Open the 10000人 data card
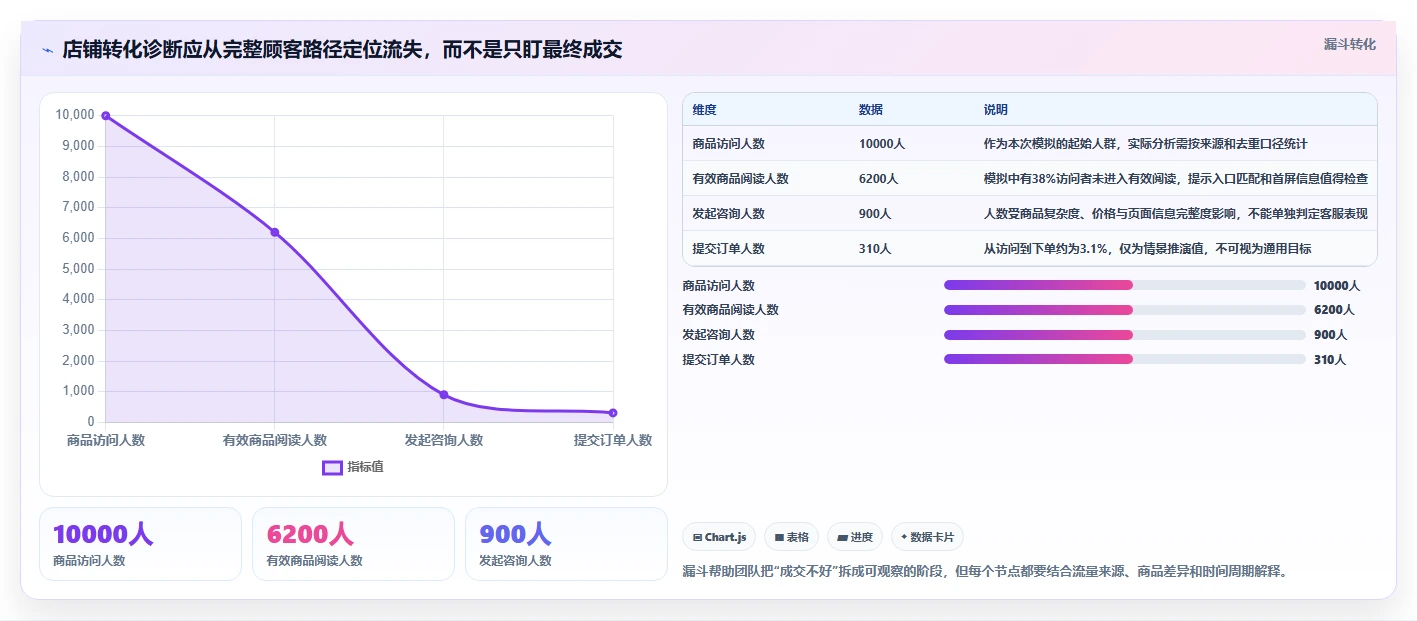 pos(140,544)
